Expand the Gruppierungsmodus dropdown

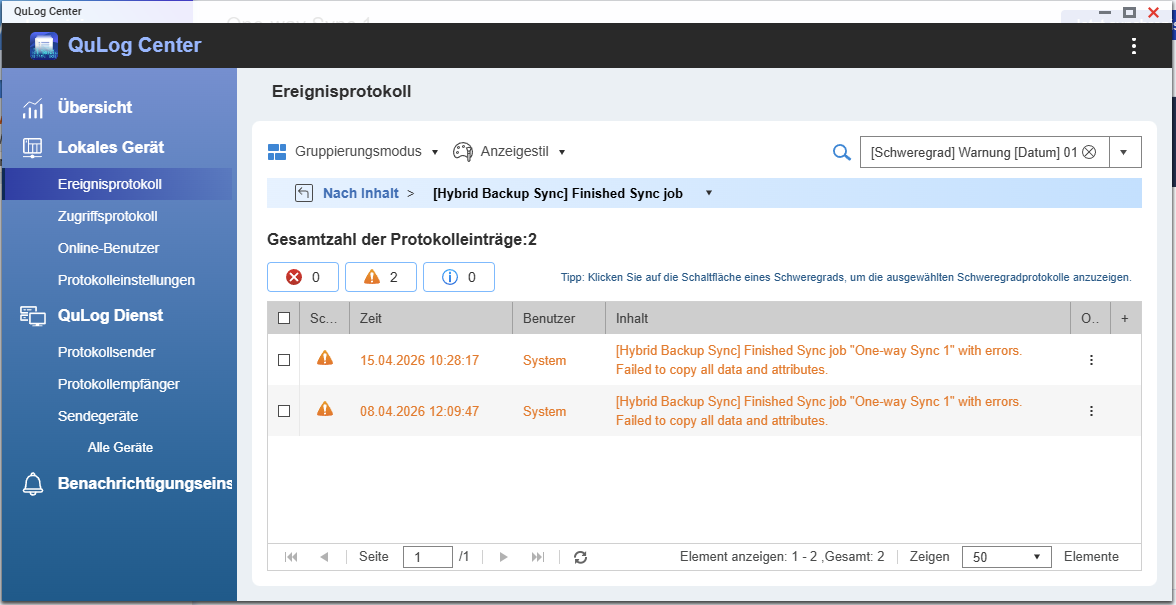434,152
